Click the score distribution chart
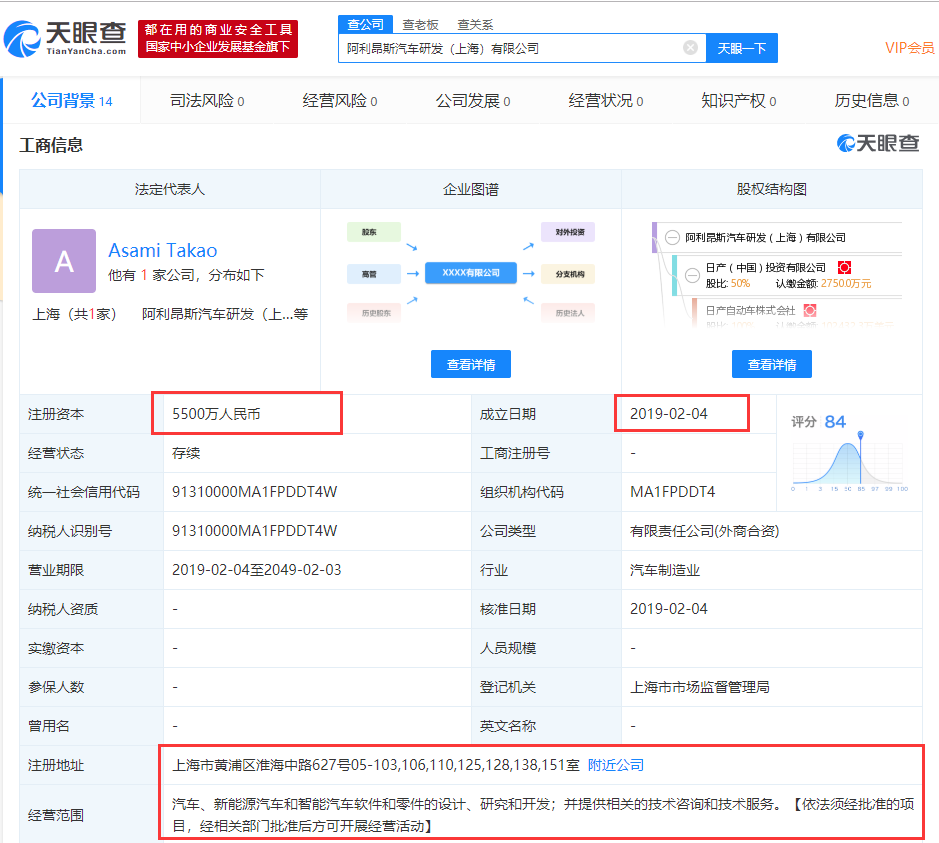The width and height of the screenshot is (939, 843). click(x=849, y=462)
